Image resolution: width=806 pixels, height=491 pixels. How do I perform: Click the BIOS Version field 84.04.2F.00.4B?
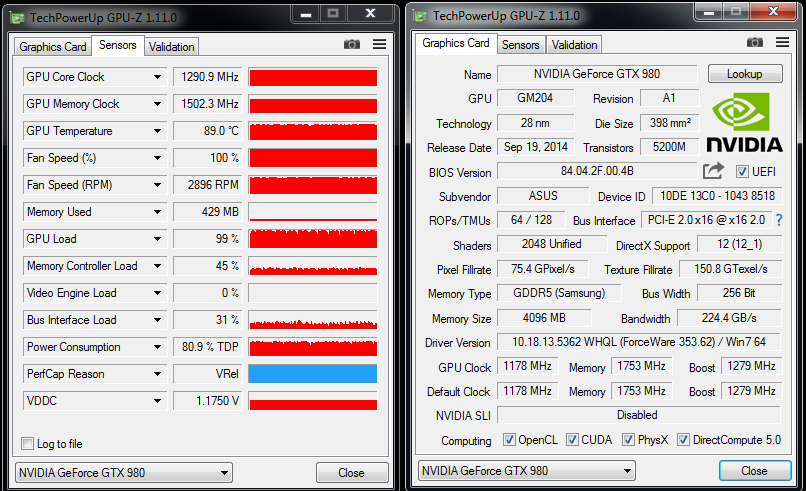click(x=597, y=171)
